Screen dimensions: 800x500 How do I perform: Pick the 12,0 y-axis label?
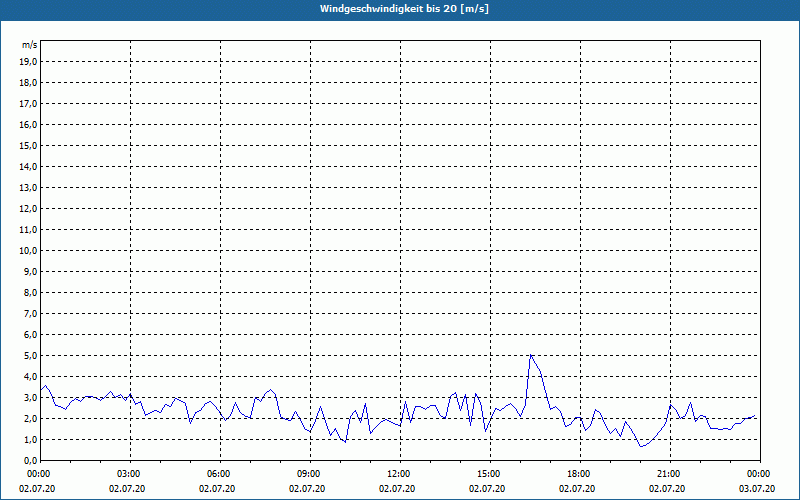coord(28,209)
